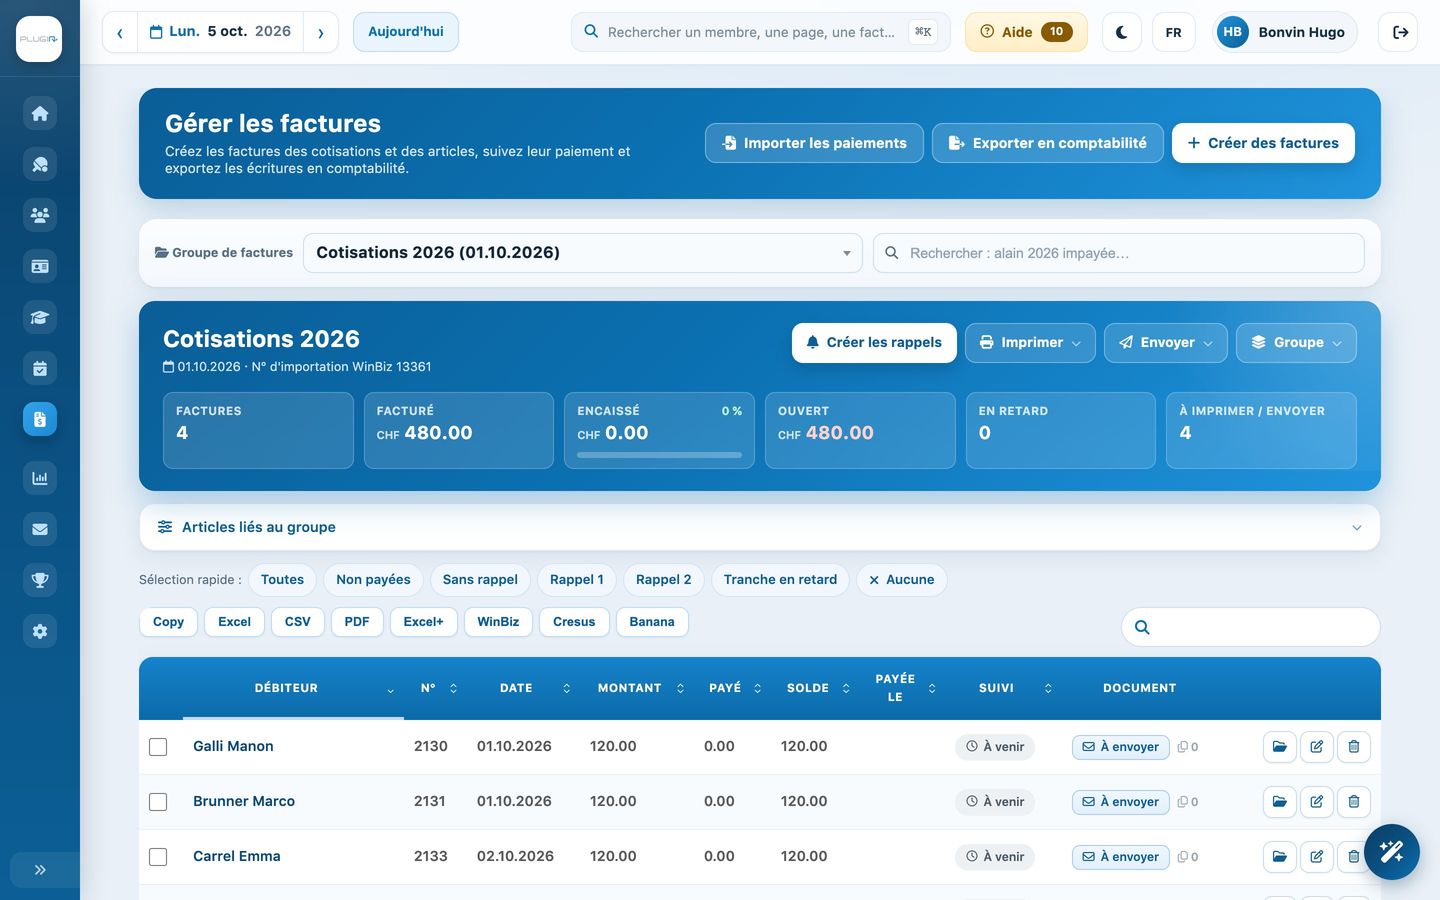Image resolution: width=1440 pixels, height=900 pixels.
Task: Export the table with the WinBiz button
Action: click(x=498, y=622)
